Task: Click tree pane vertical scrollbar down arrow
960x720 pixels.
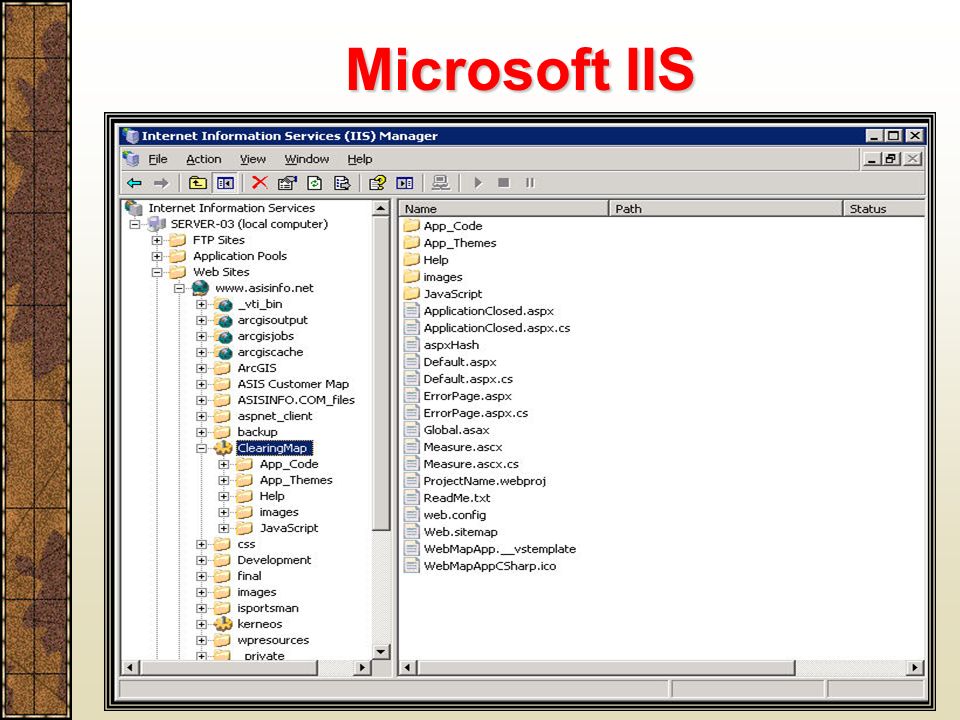Action: (x=381, y=651)
